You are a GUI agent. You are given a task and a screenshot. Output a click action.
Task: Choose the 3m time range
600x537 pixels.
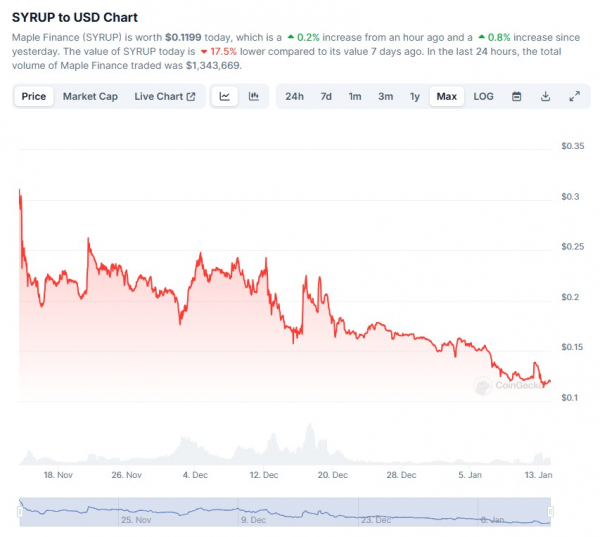[x=385, y=96]
